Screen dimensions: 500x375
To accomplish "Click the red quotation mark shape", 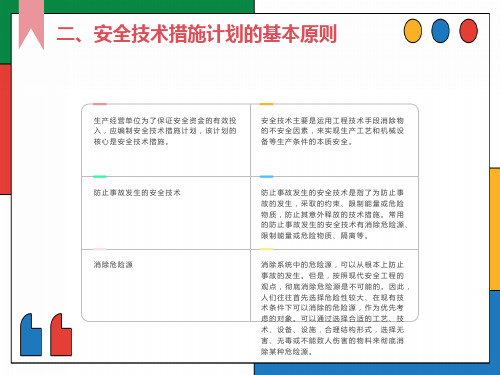I will click(x=61, y=335).
